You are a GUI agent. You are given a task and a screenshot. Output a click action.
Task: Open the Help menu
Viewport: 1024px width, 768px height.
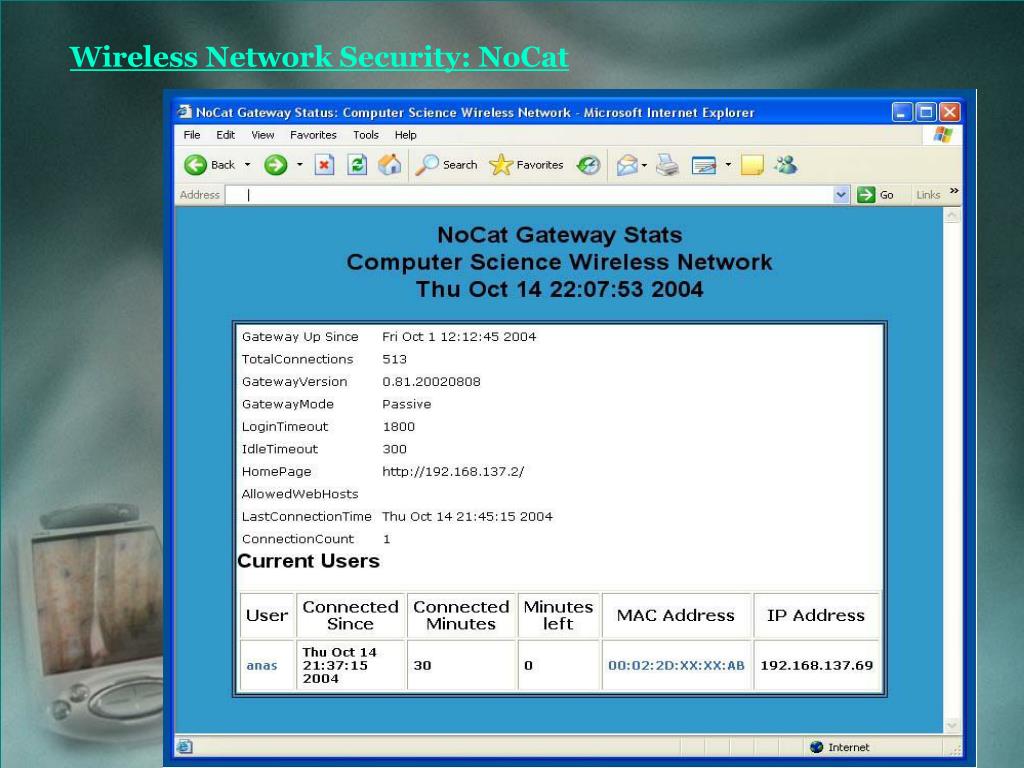click(406, 135)
